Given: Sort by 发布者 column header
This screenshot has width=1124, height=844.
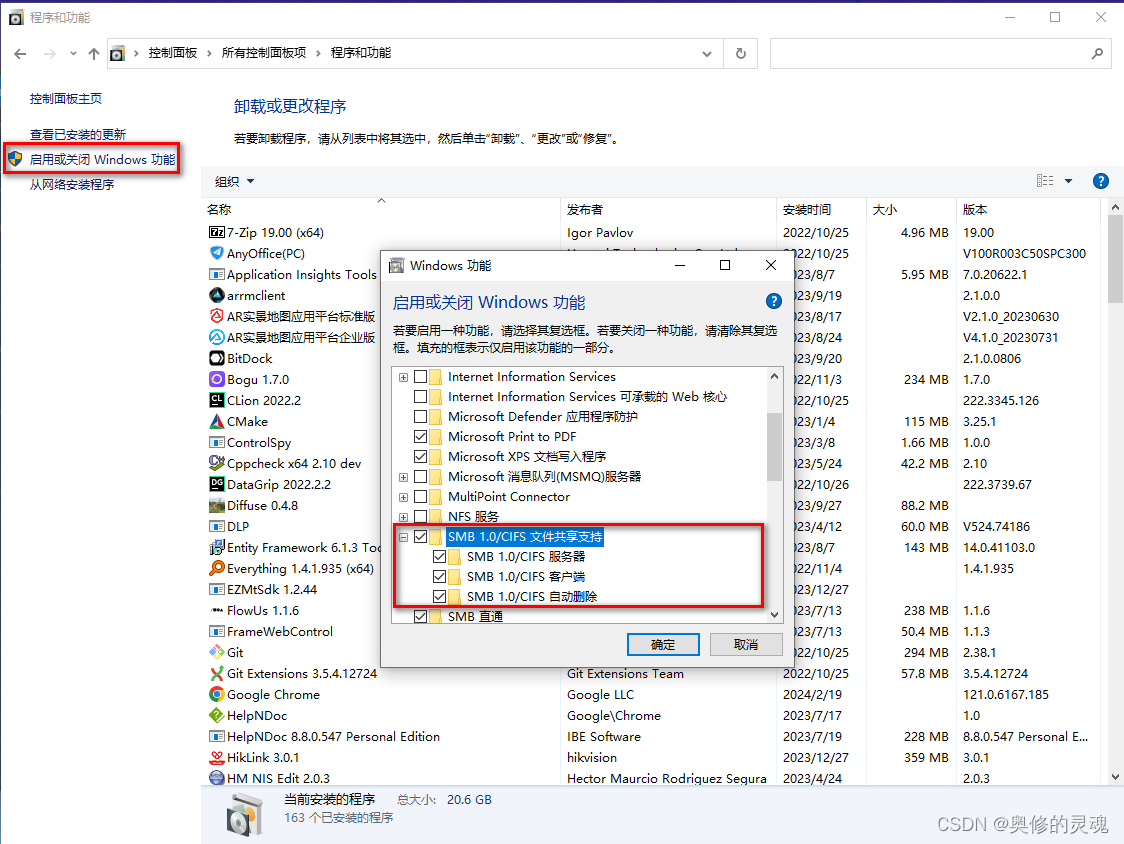Looking at the screenshot, I should (668, 209).
